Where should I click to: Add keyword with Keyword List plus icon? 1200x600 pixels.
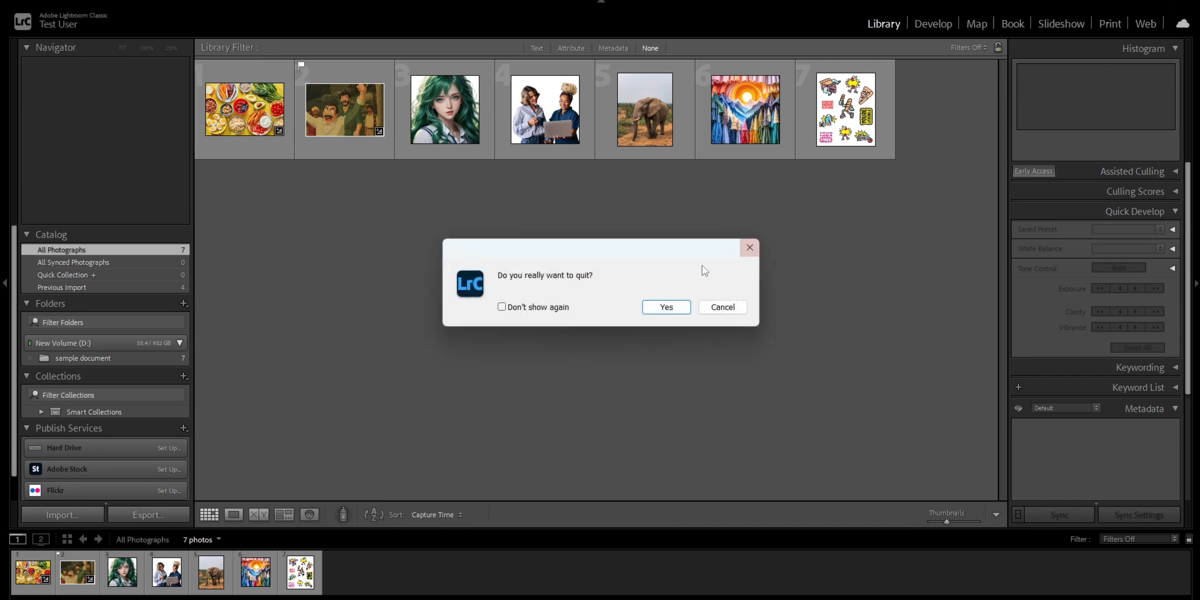click(1018, 387)
